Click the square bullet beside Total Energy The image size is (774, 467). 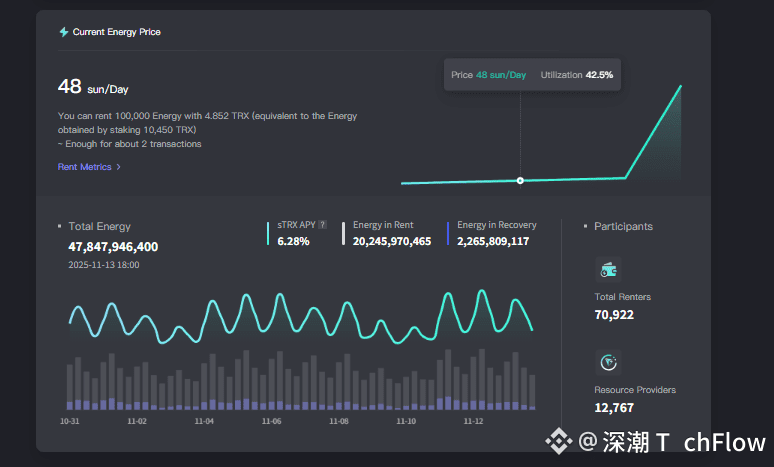coord(60,227)
